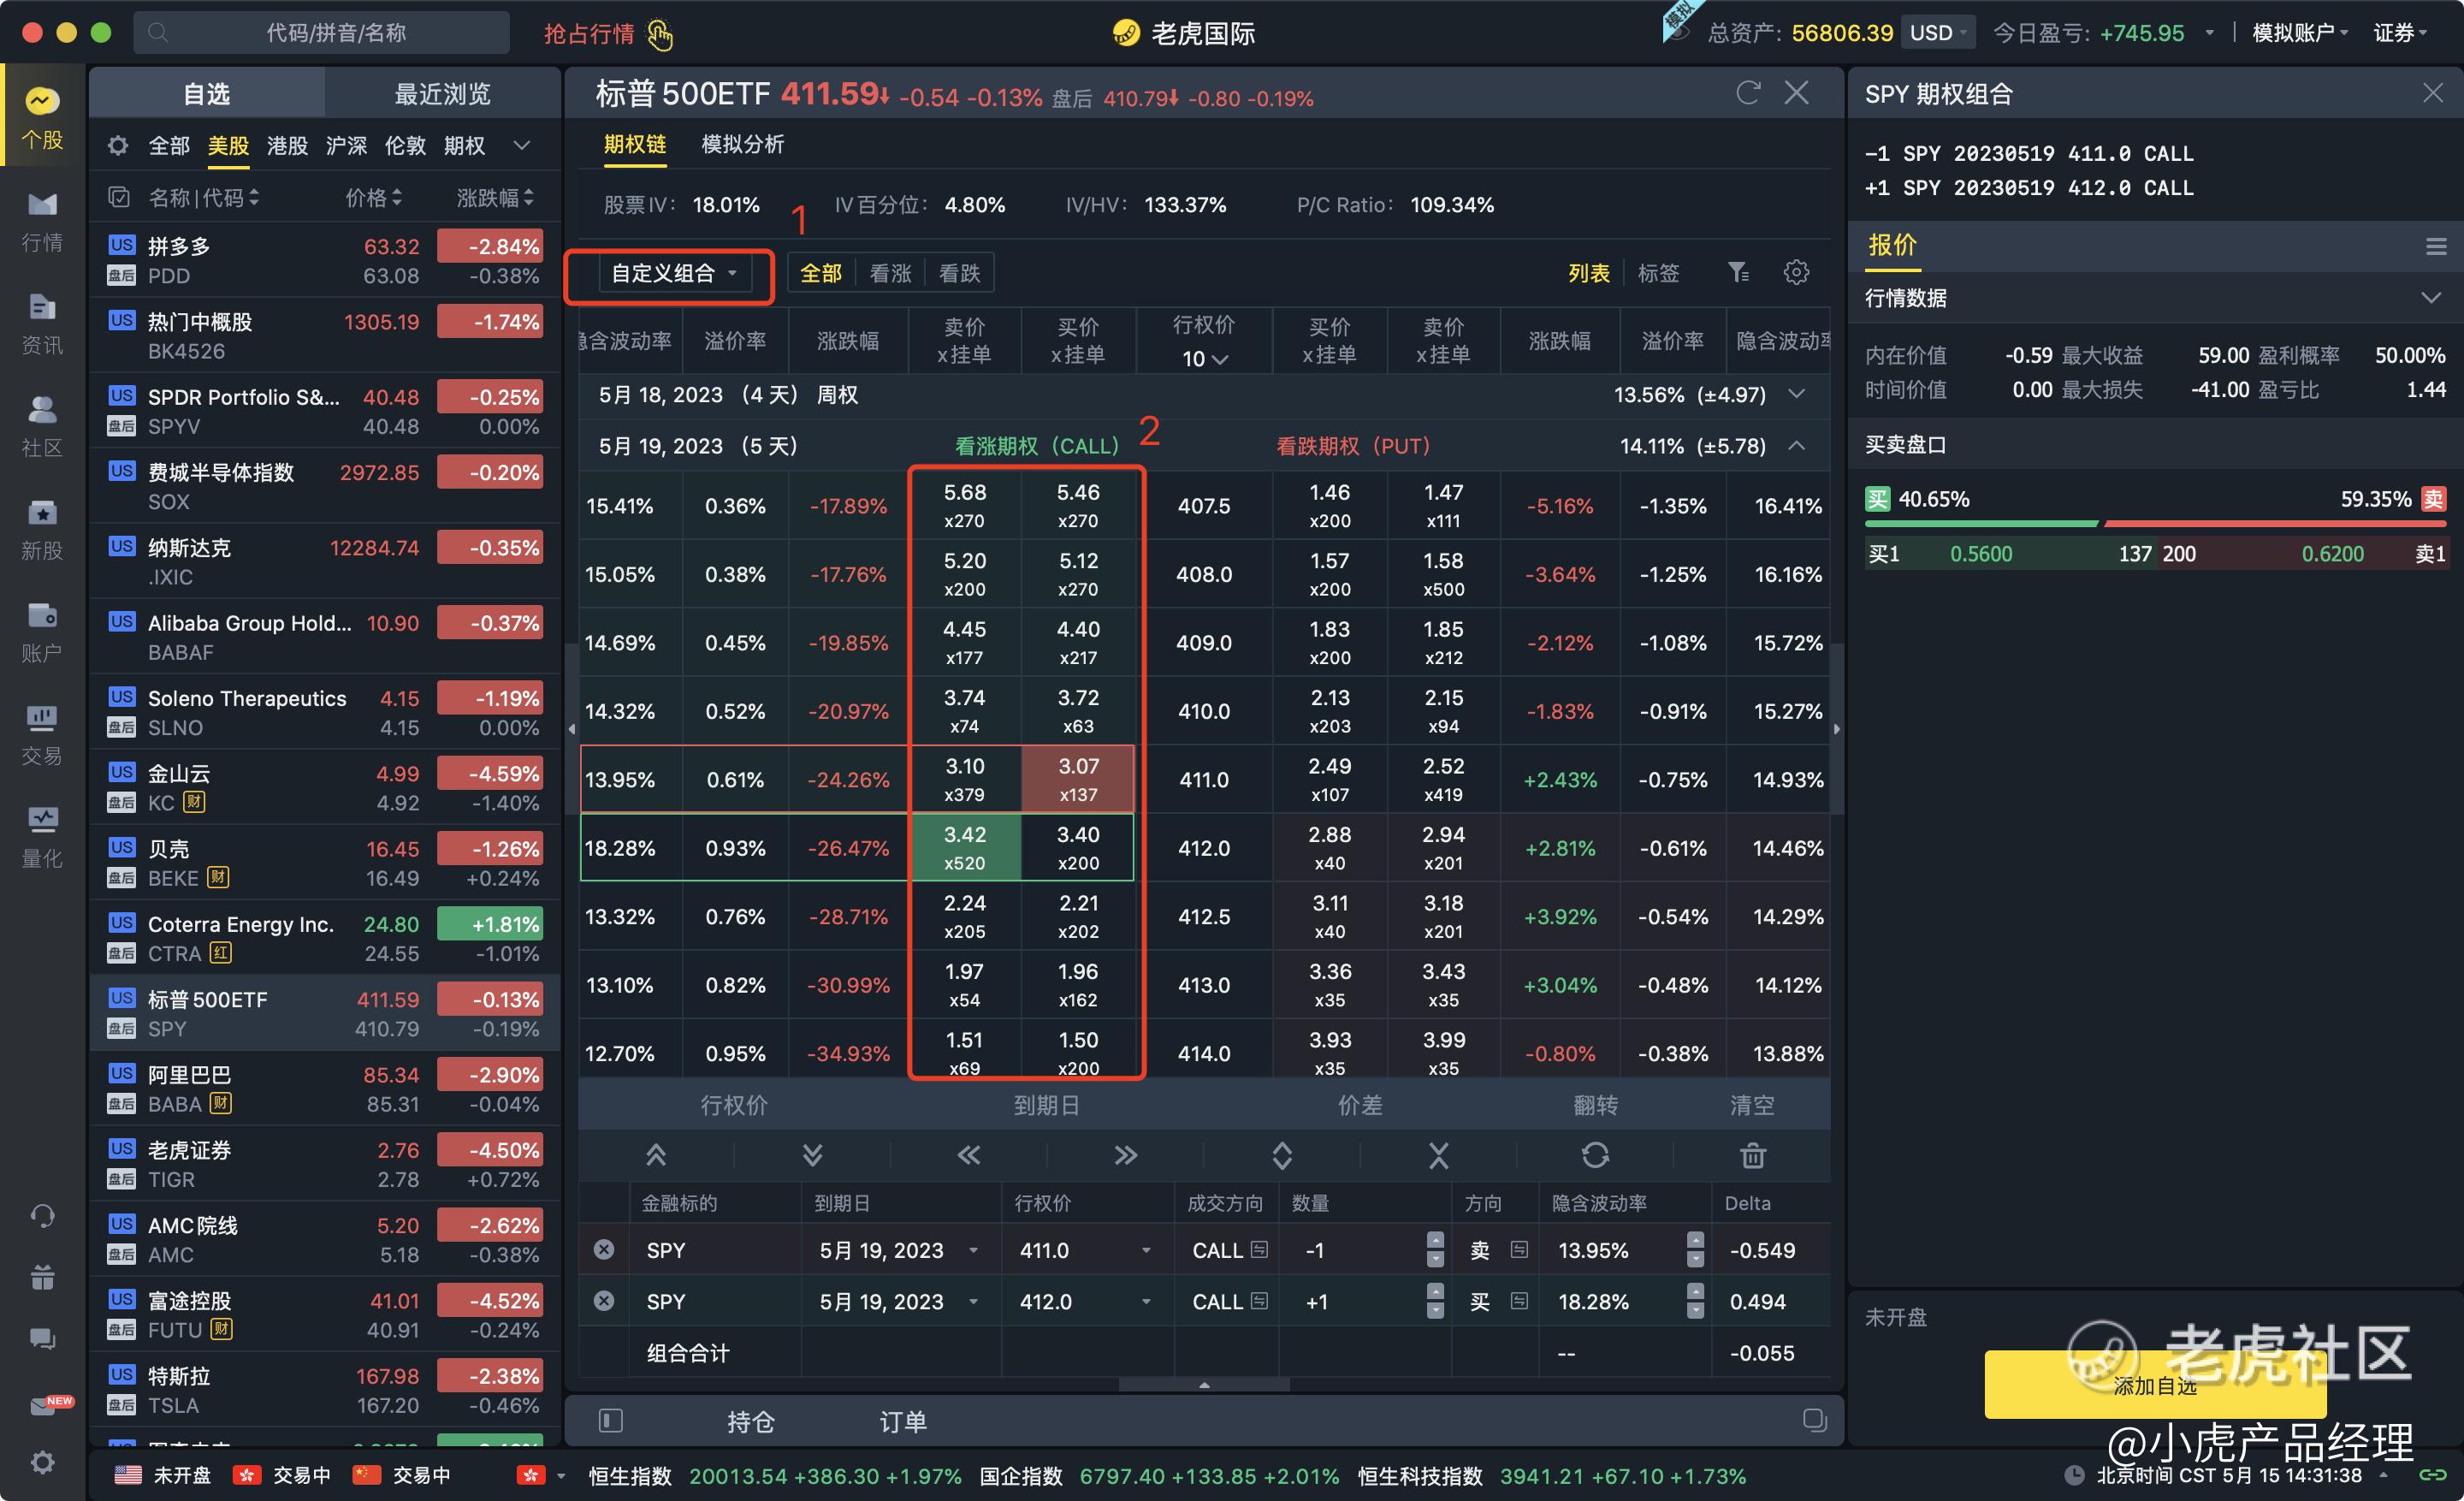The height and width of the screenshot is (1501, 2464).
Task: Select 港股 watchlist tab
Action: (x=287, y=146)
